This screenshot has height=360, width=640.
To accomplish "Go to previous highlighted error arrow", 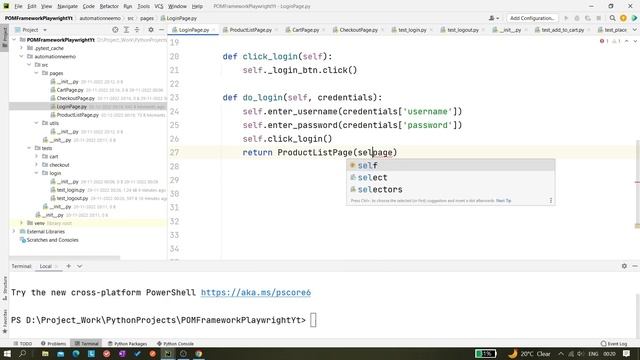I will pyautogui.click(x=627, y=41).
